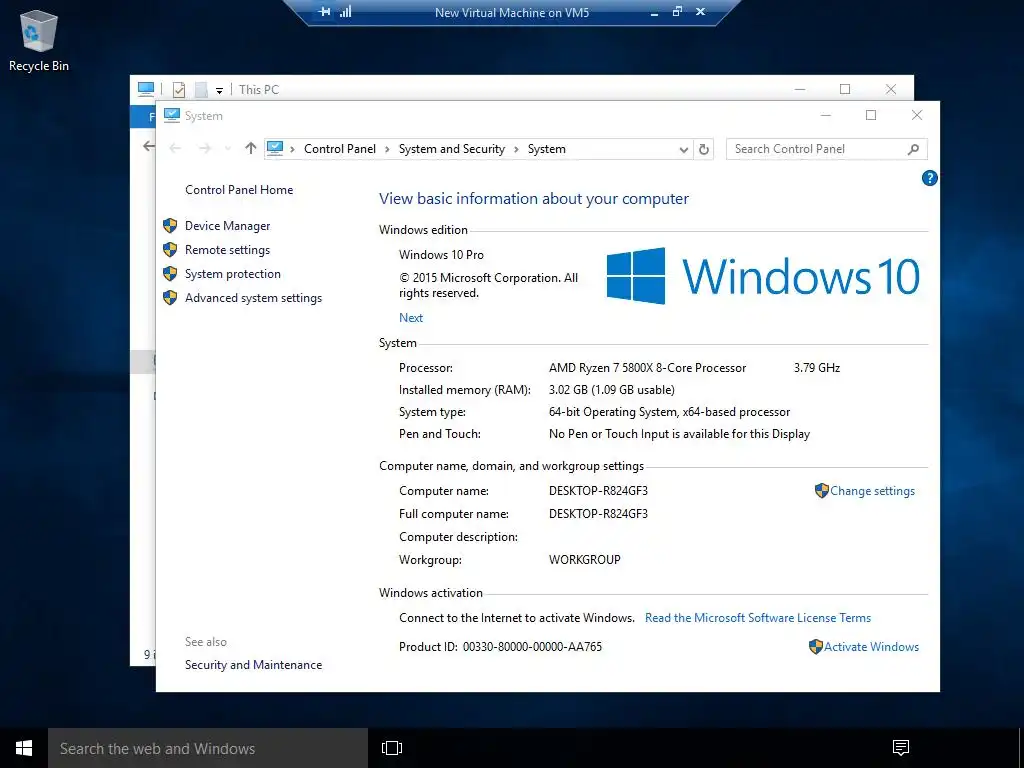Click 'View basic information about your computer' heading
Screen dimensions: 1024x768
534,199
